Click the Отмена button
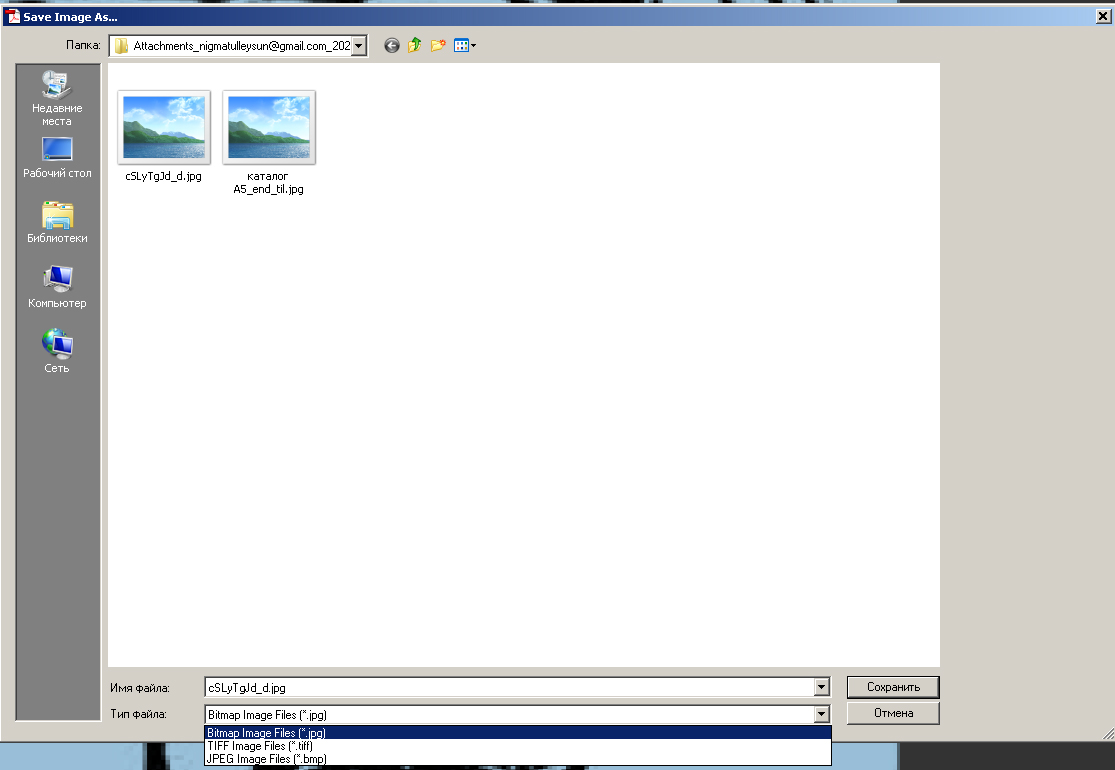 [x=892, y=713]
